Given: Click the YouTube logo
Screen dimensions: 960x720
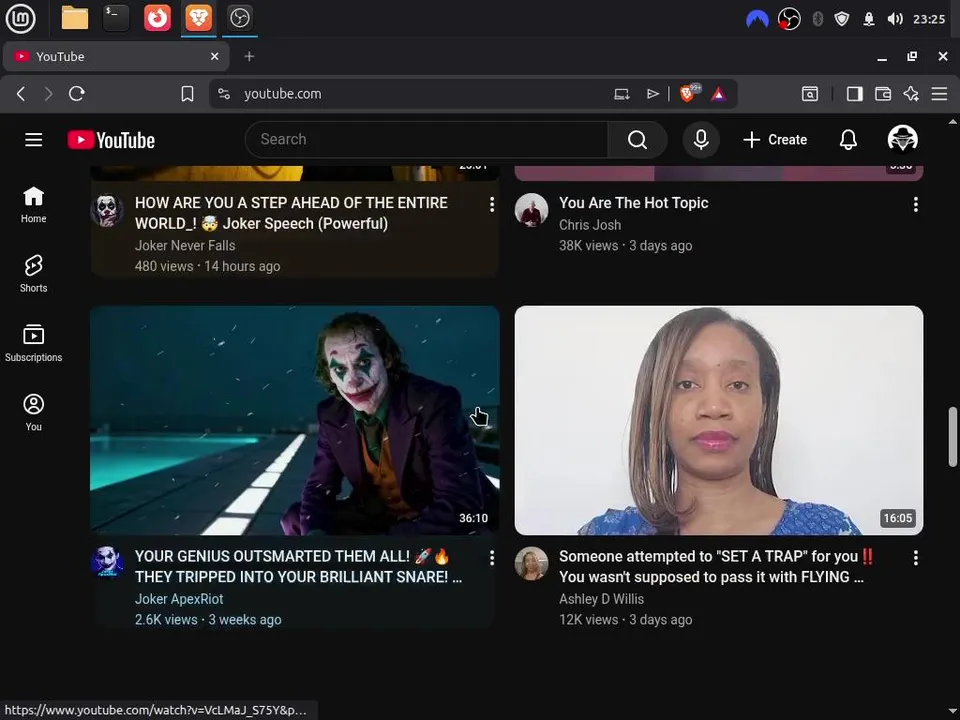Looking at the screenshot, I should pos(111,140).
